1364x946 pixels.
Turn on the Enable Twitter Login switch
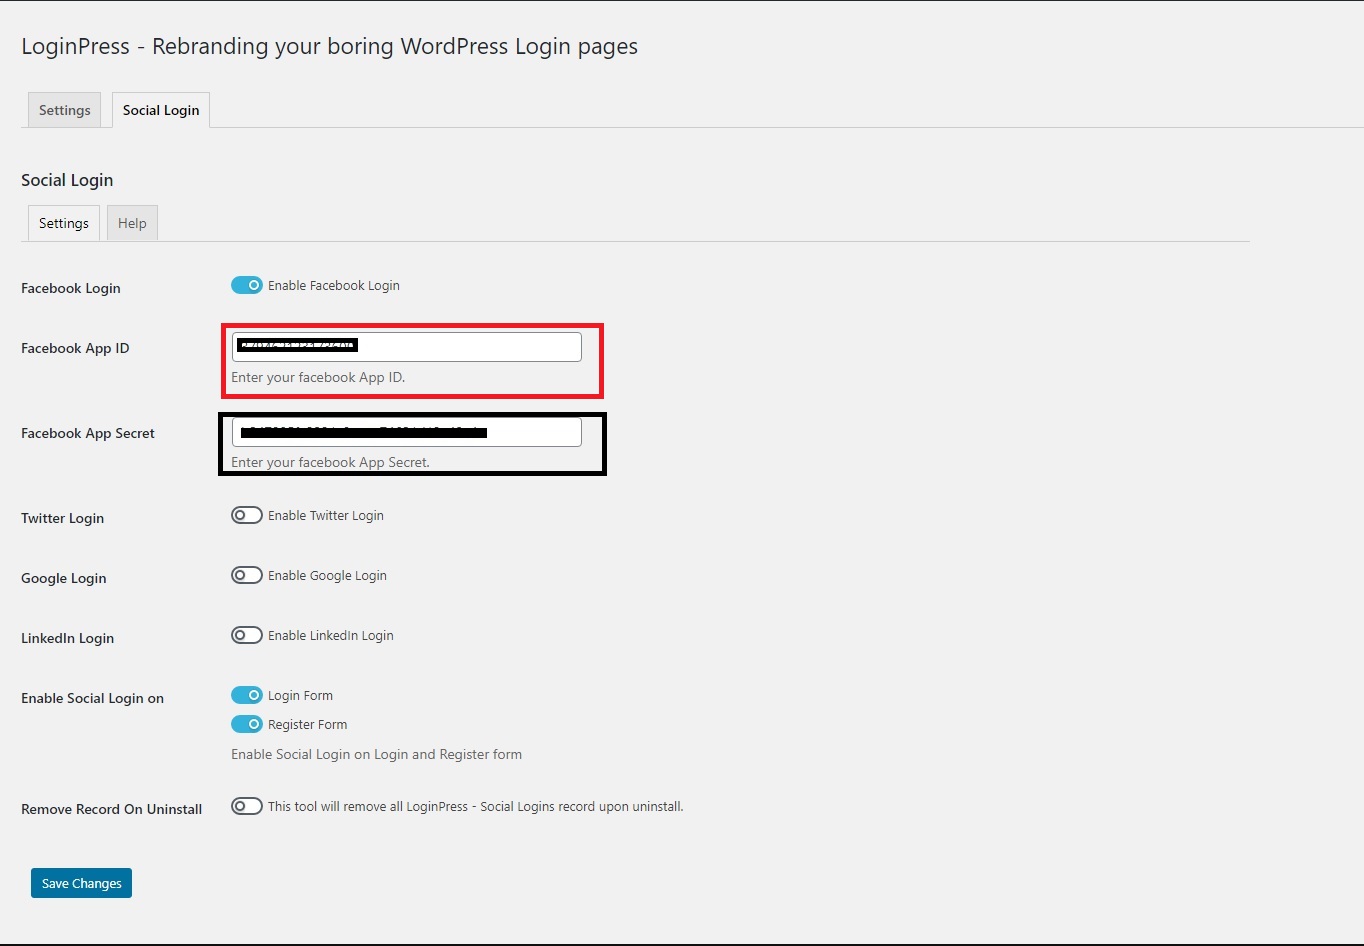(x=247, y=515)
